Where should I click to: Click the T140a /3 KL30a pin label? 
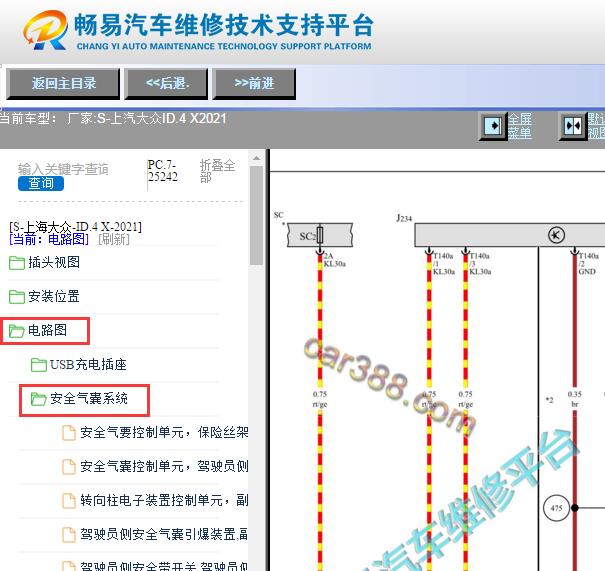[x=480, y=264]
